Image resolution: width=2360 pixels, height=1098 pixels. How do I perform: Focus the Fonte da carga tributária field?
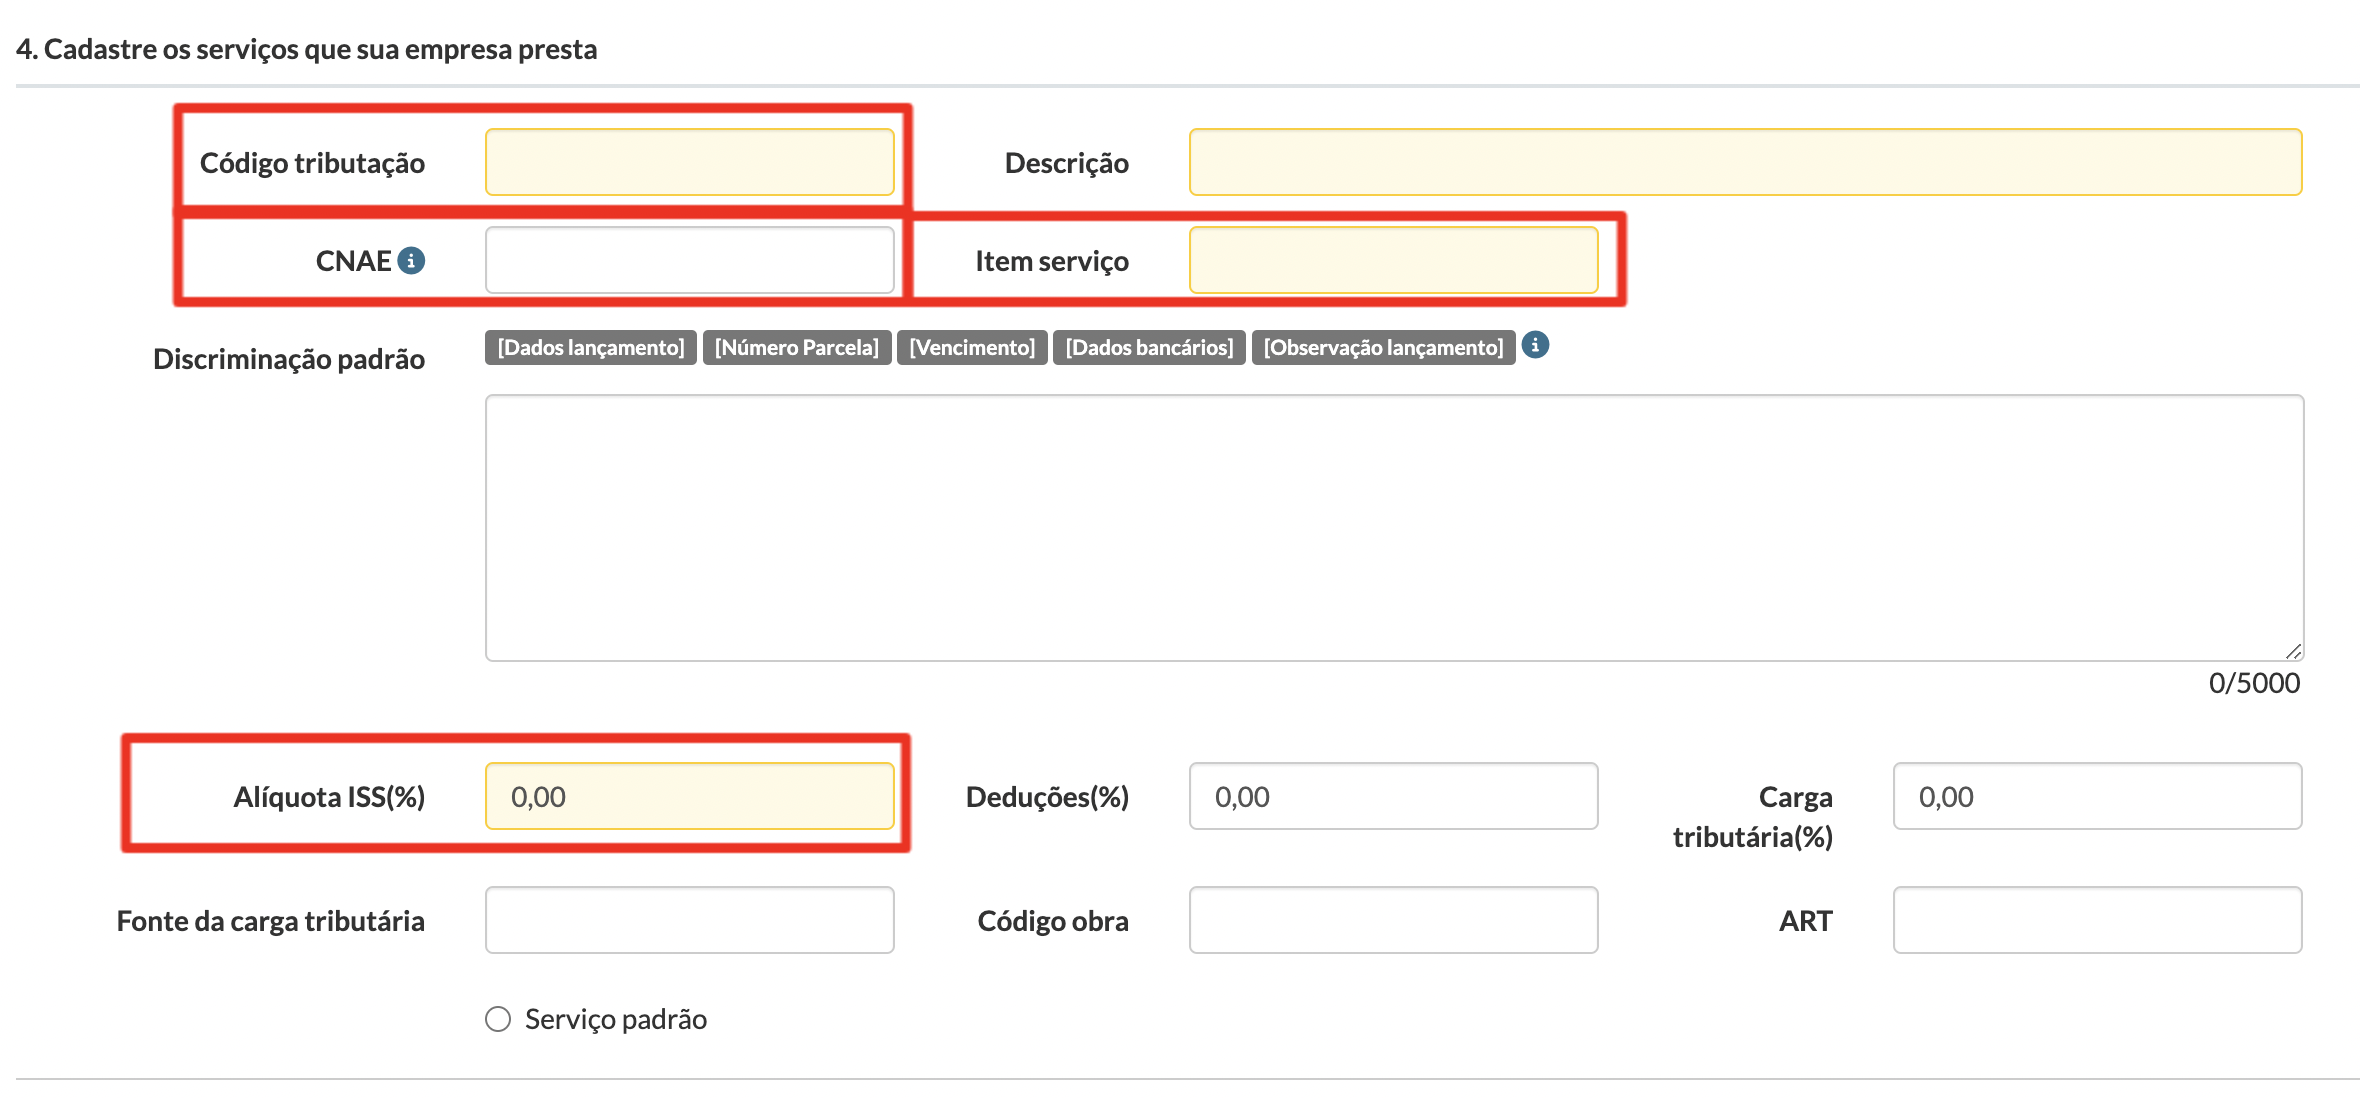click(690, 920)
